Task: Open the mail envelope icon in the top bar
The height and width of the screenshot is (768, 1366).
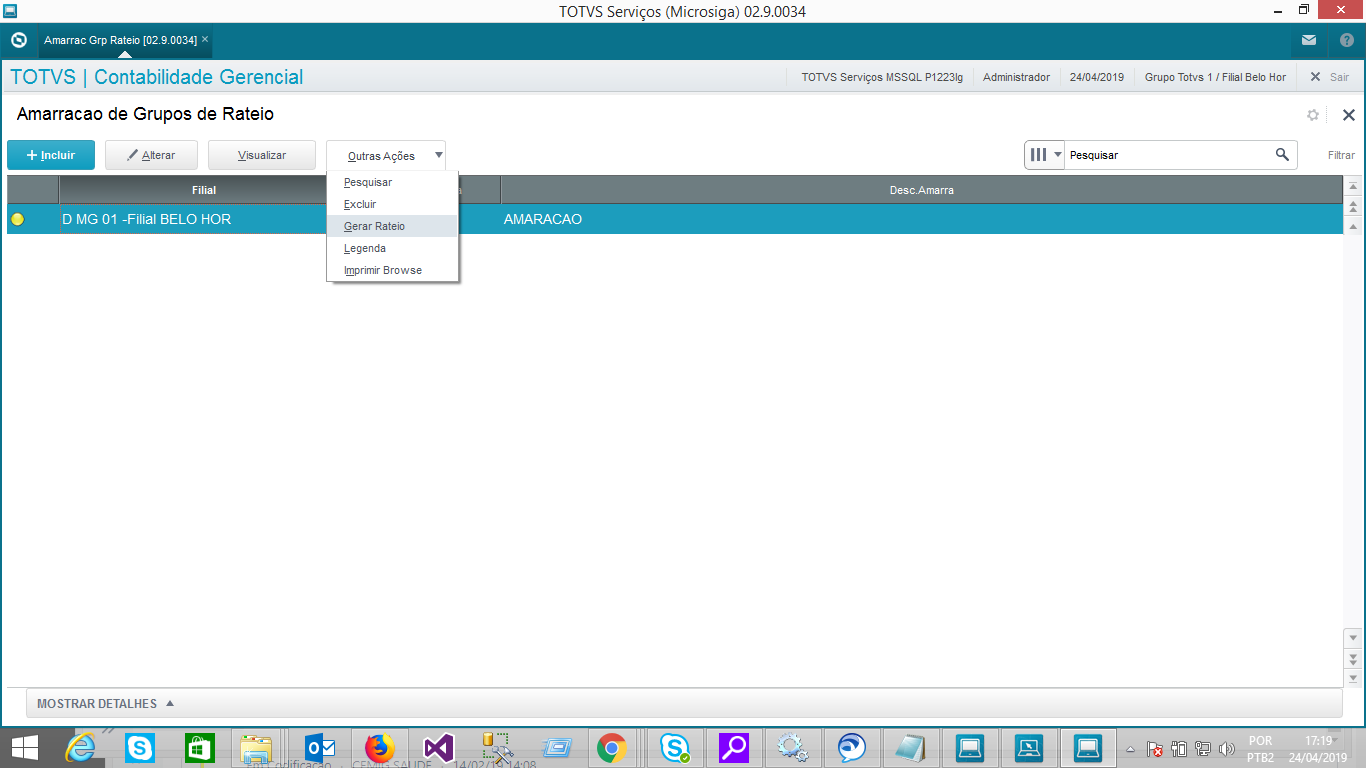Action: pos(1309,40)
